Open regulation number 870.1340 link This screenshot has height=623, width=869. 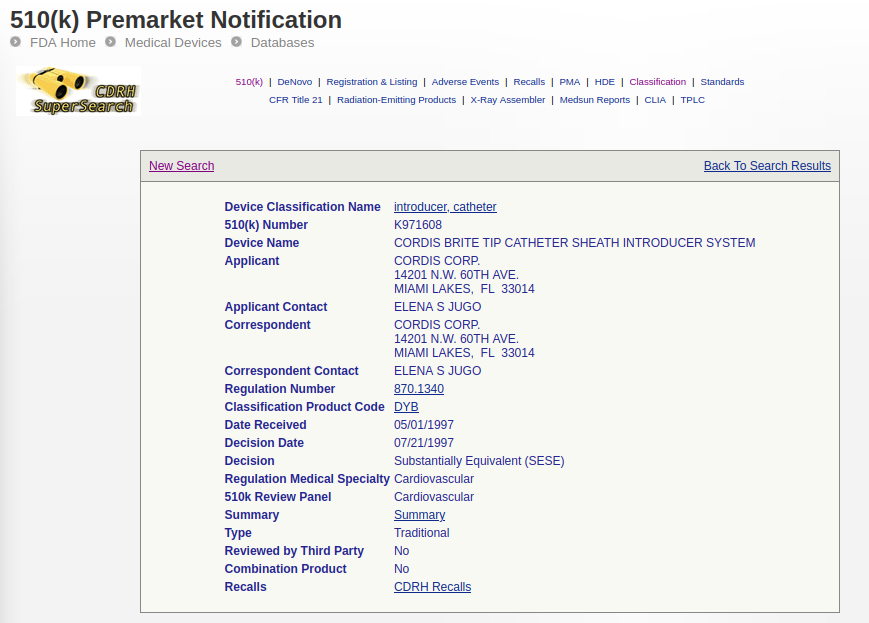pos(419,389)
